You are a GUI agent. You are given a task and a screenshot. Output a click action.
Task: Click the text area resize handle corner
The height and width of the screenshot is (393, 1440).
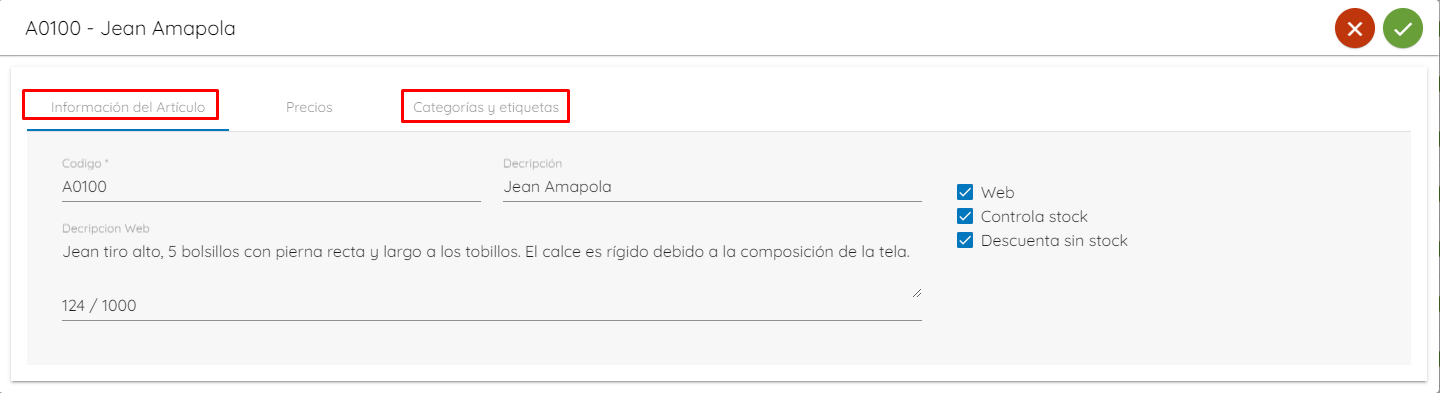point(916,292)
